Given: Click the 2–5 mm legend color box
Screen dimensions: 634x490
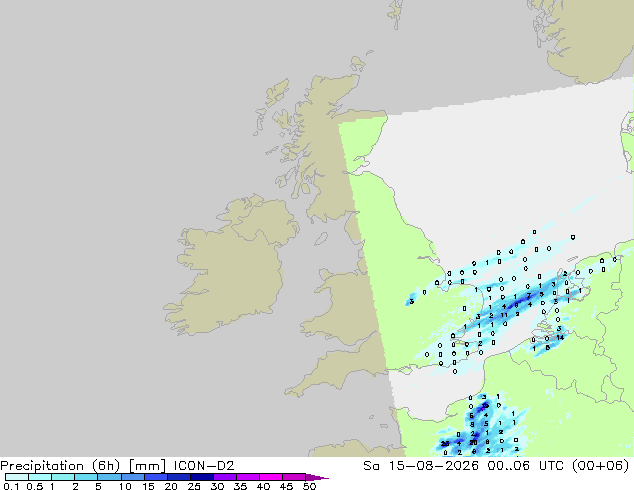Looking at the screenshot, I should (x=87, y=477).
